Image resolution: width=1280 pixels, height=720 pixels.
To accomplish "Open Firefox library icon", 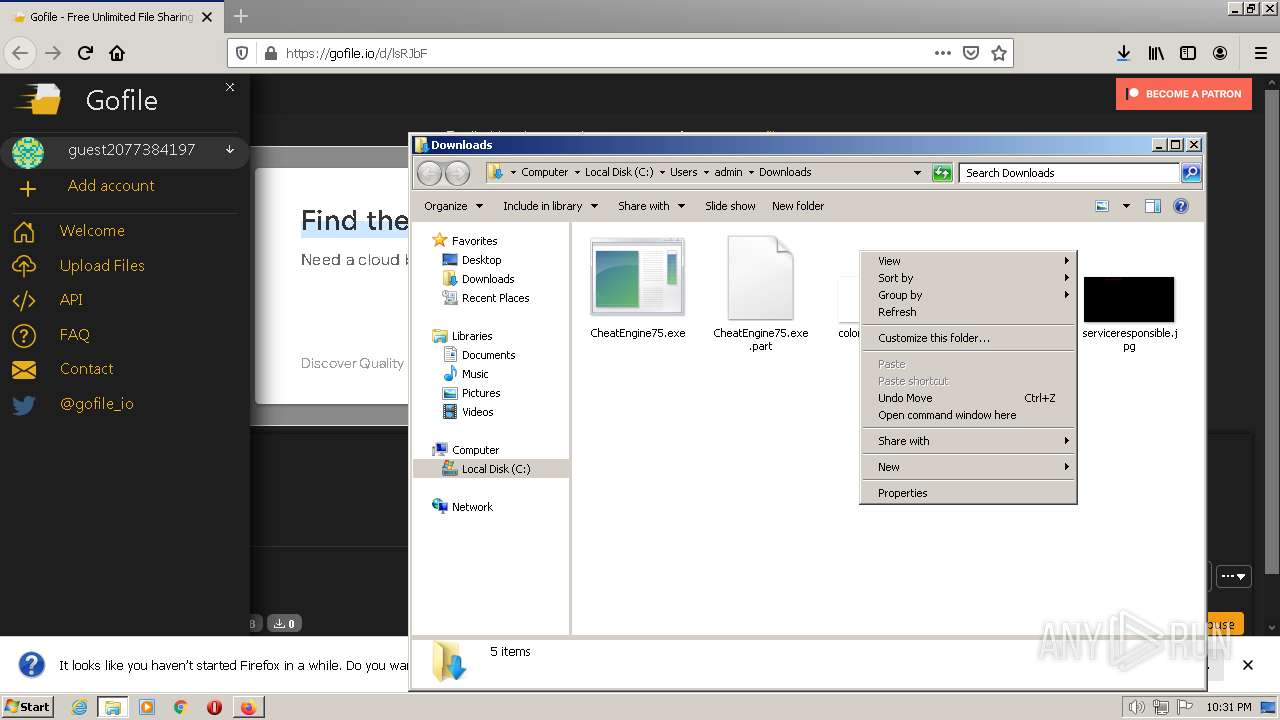I will (x=1156, y=53).
